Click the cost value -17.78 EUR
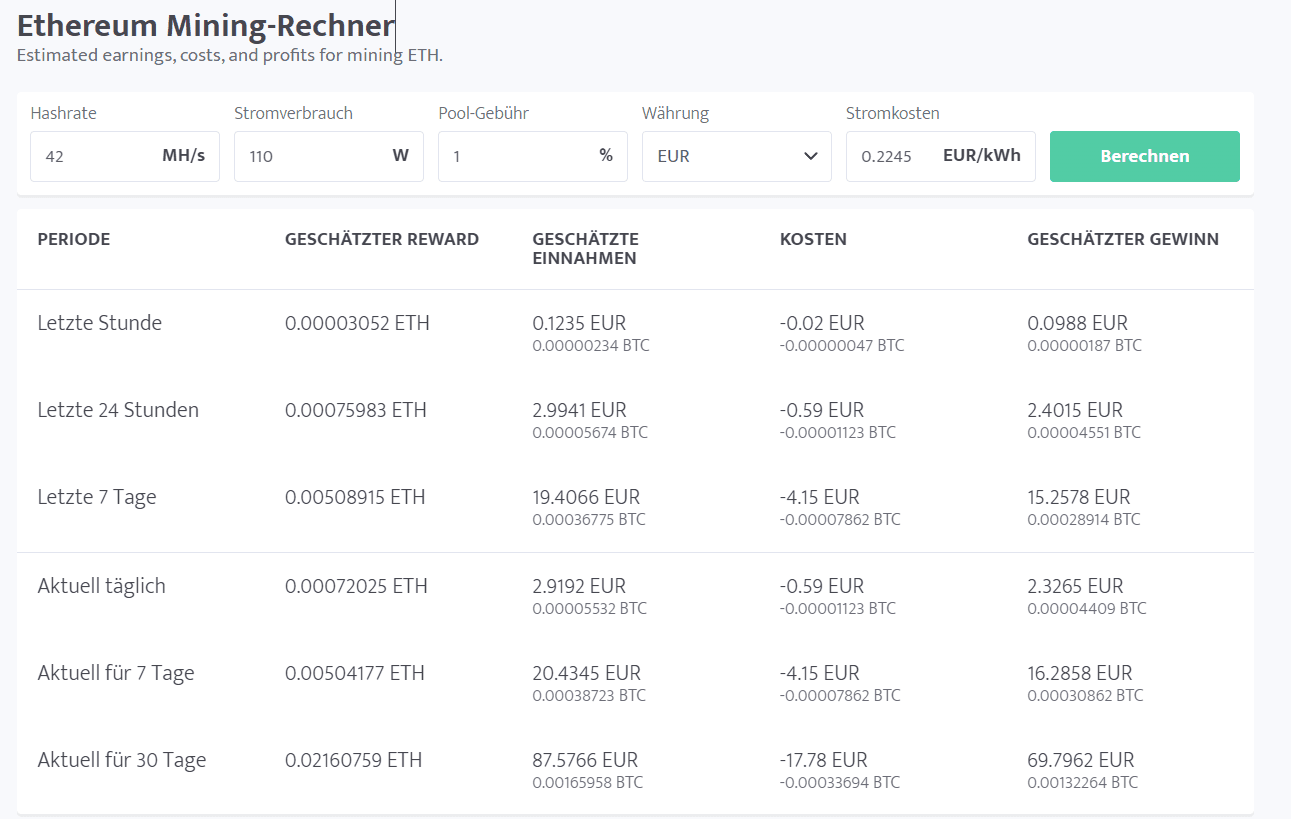Image resolution: width=1291 pixels, height=819 pixels. coord(823,760)
